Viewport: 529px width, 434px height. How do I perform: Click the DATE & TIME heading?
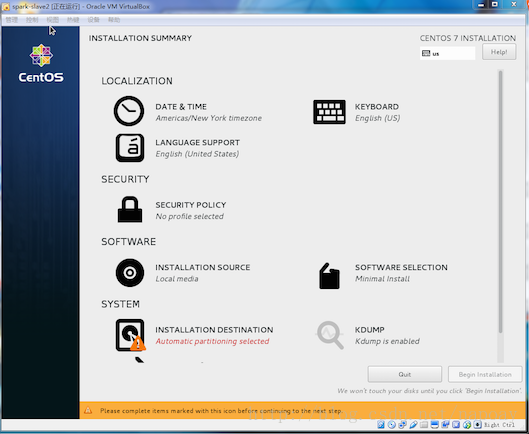click(x=181, y=107)
